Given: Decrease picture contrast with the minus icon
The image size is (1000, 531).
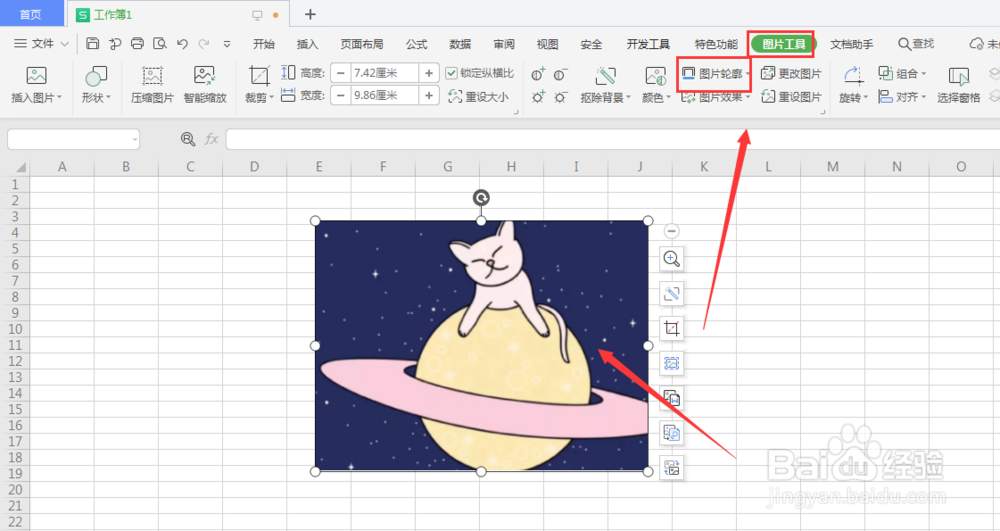Looking at the screenshot, I should click(x=561, y=75).
